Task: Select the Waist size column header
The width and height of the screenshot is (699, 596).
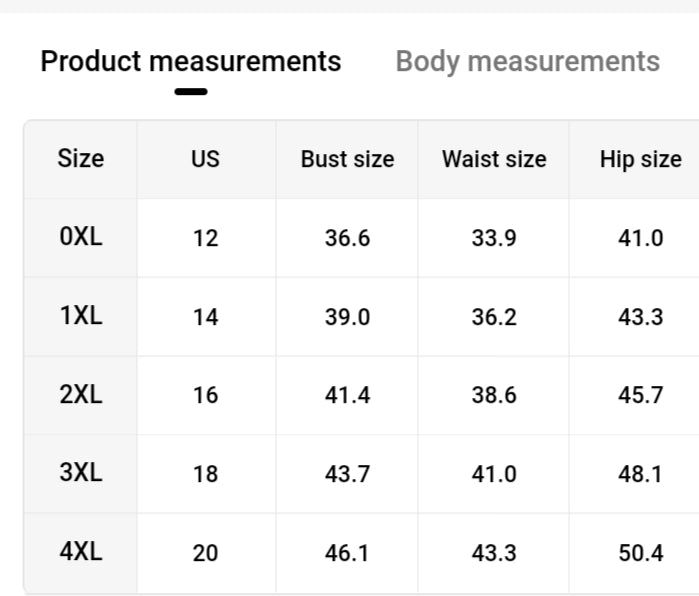Action: (x=494, y=159)
